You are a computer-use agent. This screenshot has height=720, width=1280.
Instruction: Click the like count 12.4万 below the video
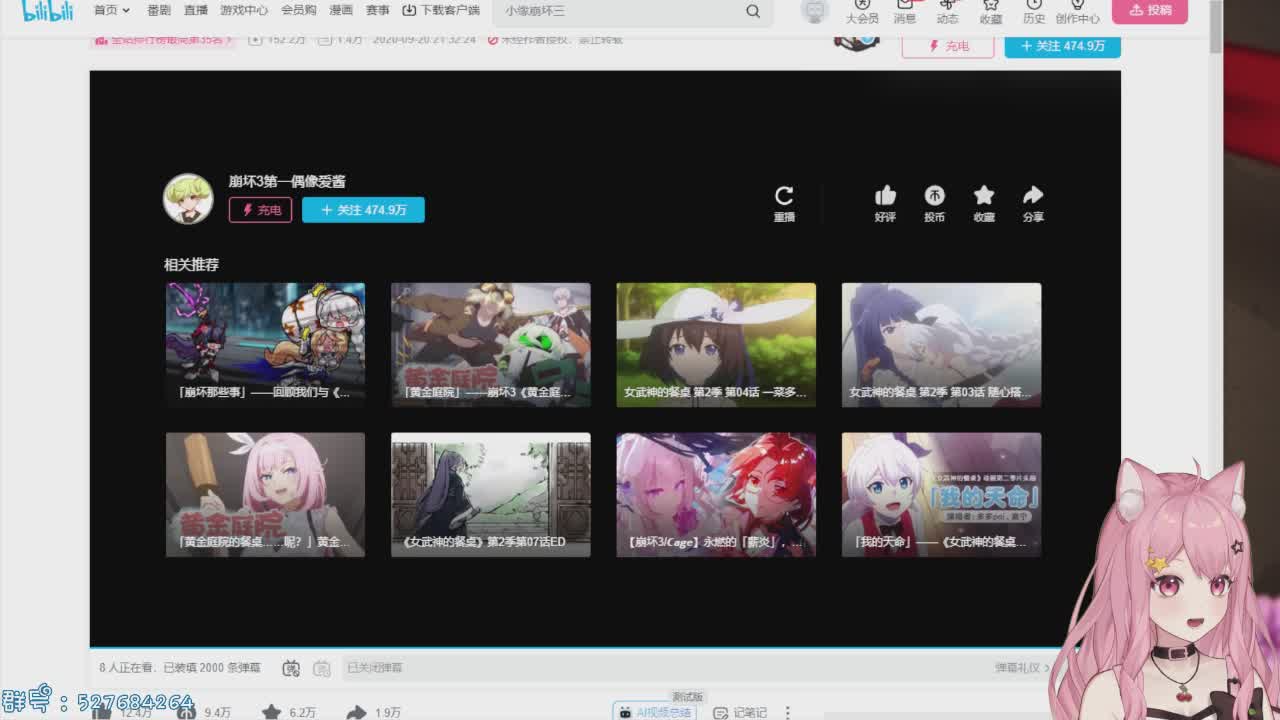pos(122,712)
